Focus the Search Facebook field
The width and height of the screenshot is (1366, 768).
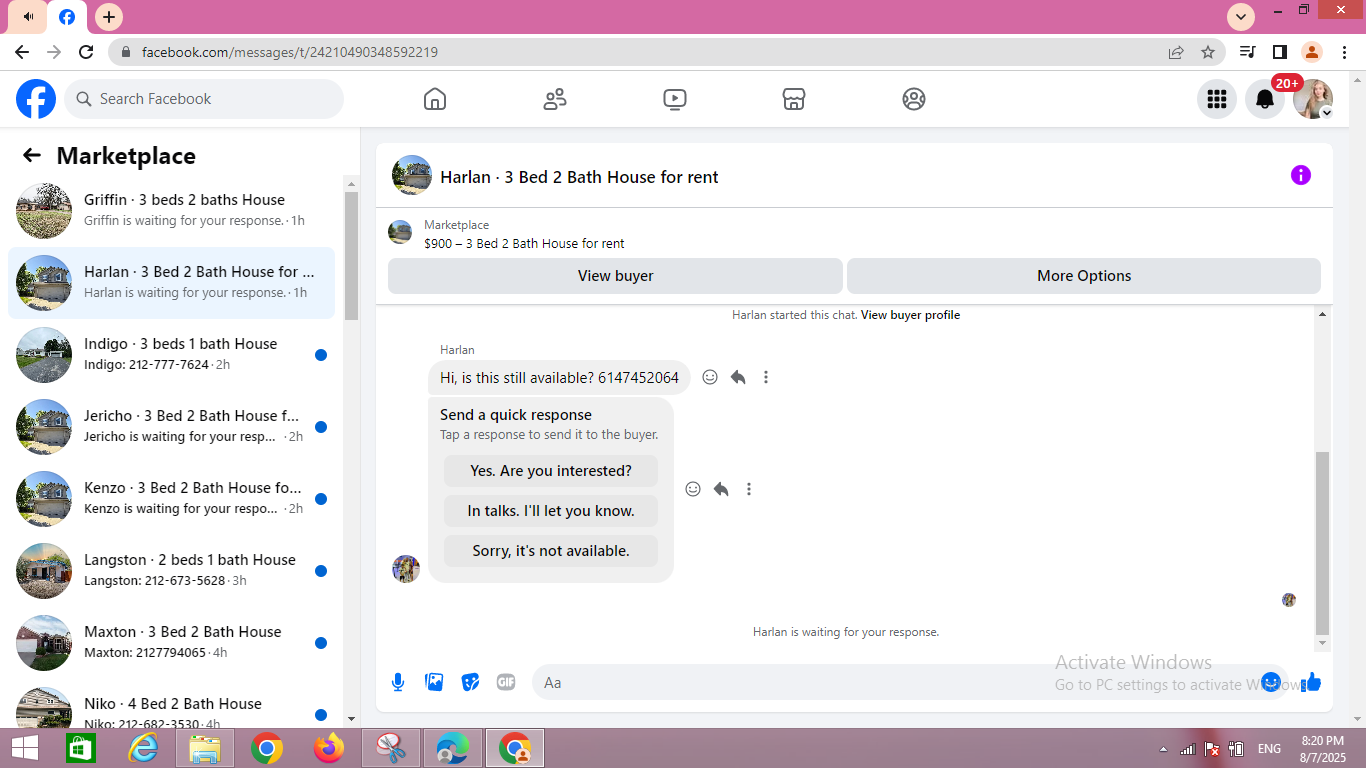204,99
